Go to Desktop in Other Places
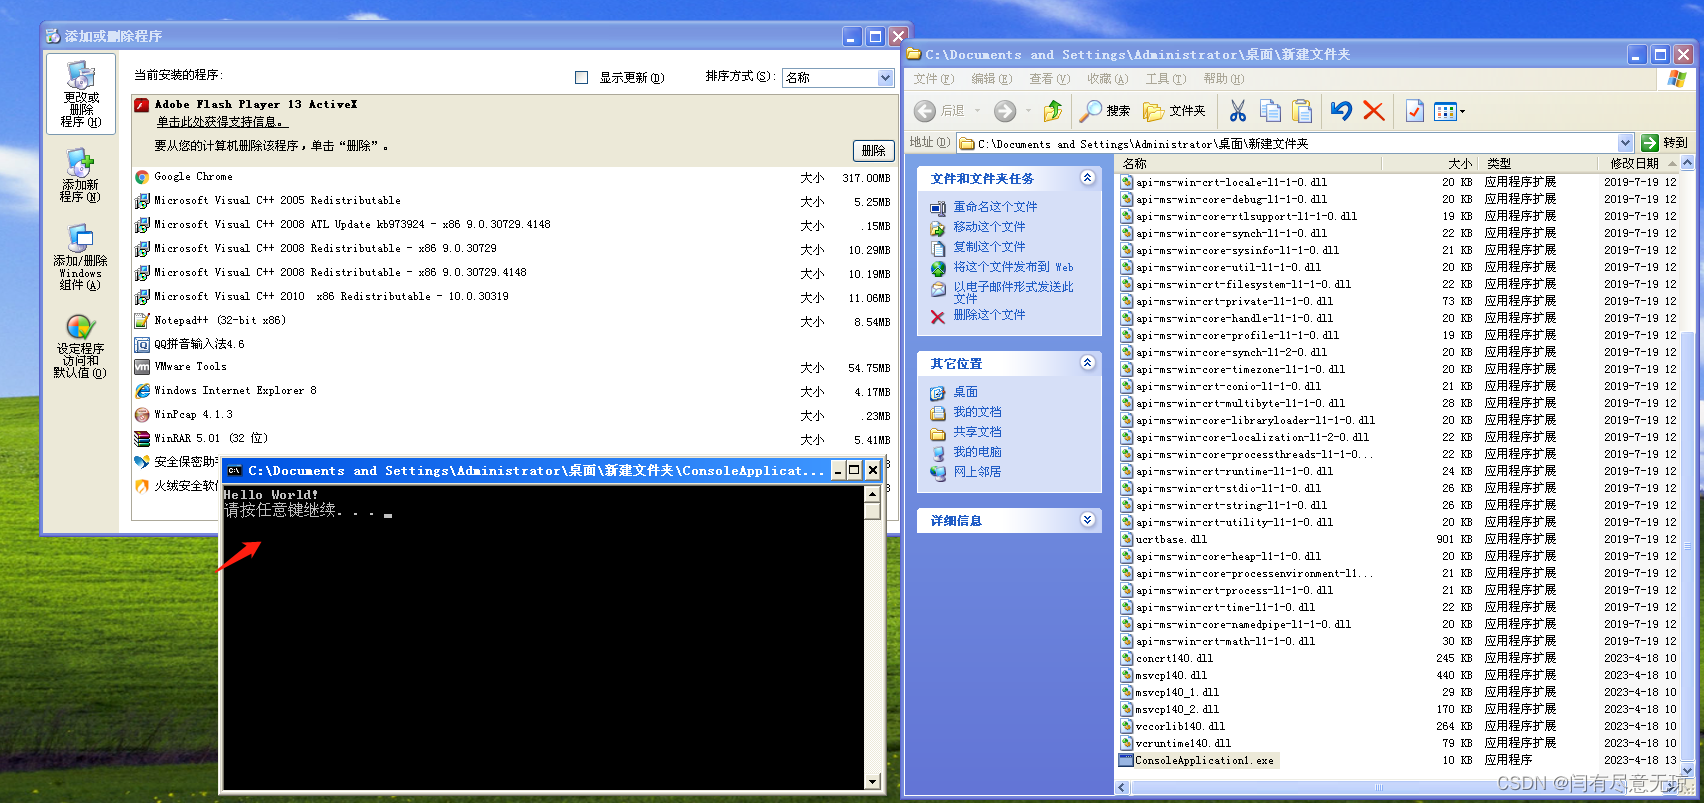The height and width of the screenshot is (803, 1704). pos(965,392)
